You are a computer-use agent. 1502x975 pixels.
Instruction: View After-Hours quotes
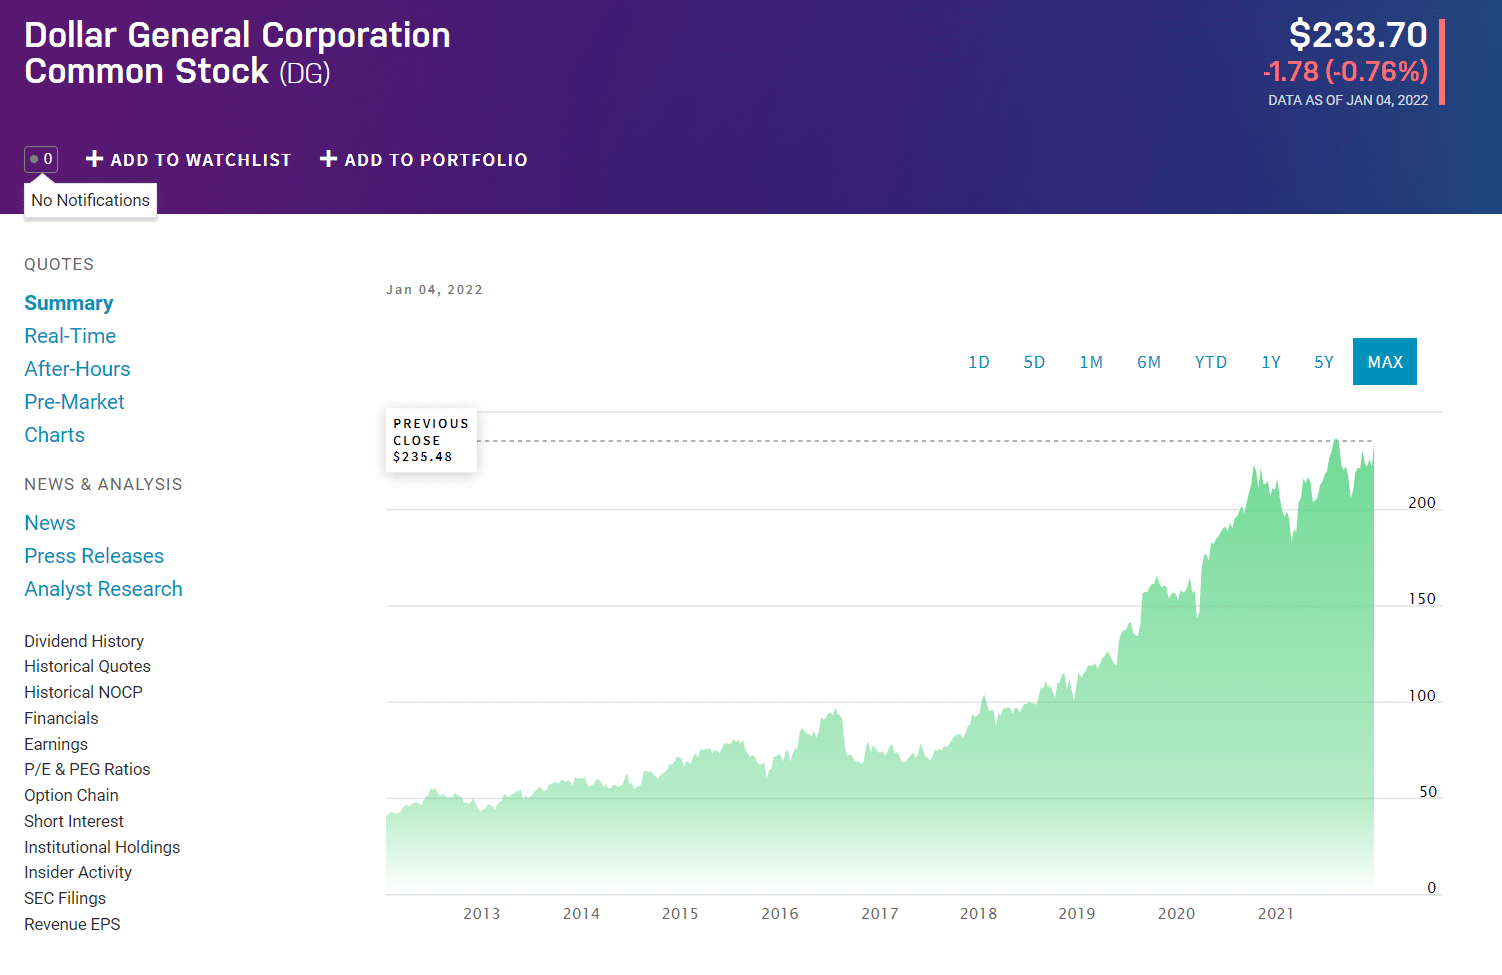(x=77, y=369)
